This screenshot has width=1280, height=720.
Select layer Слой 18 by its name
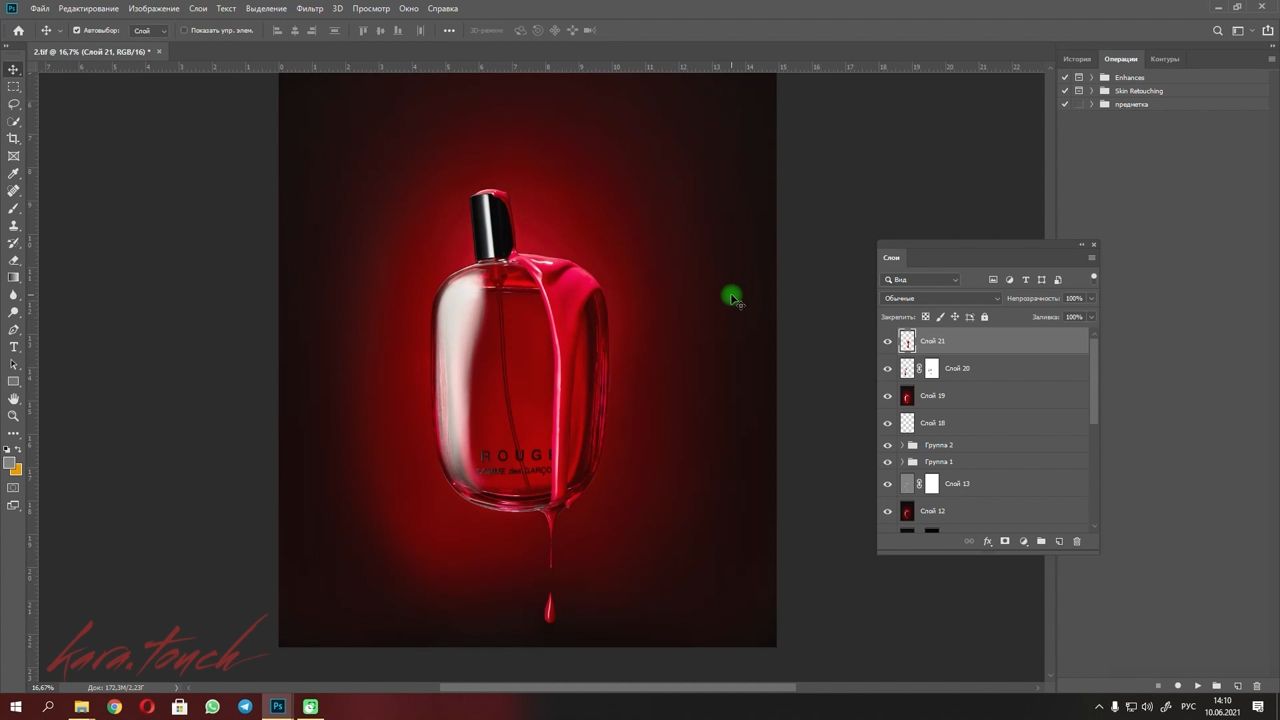[932, 423]
